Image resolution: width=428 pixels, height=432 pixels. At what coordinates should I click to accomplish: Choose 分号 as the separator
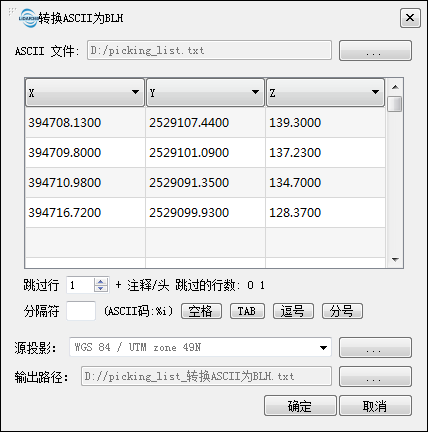coord(342,311)
